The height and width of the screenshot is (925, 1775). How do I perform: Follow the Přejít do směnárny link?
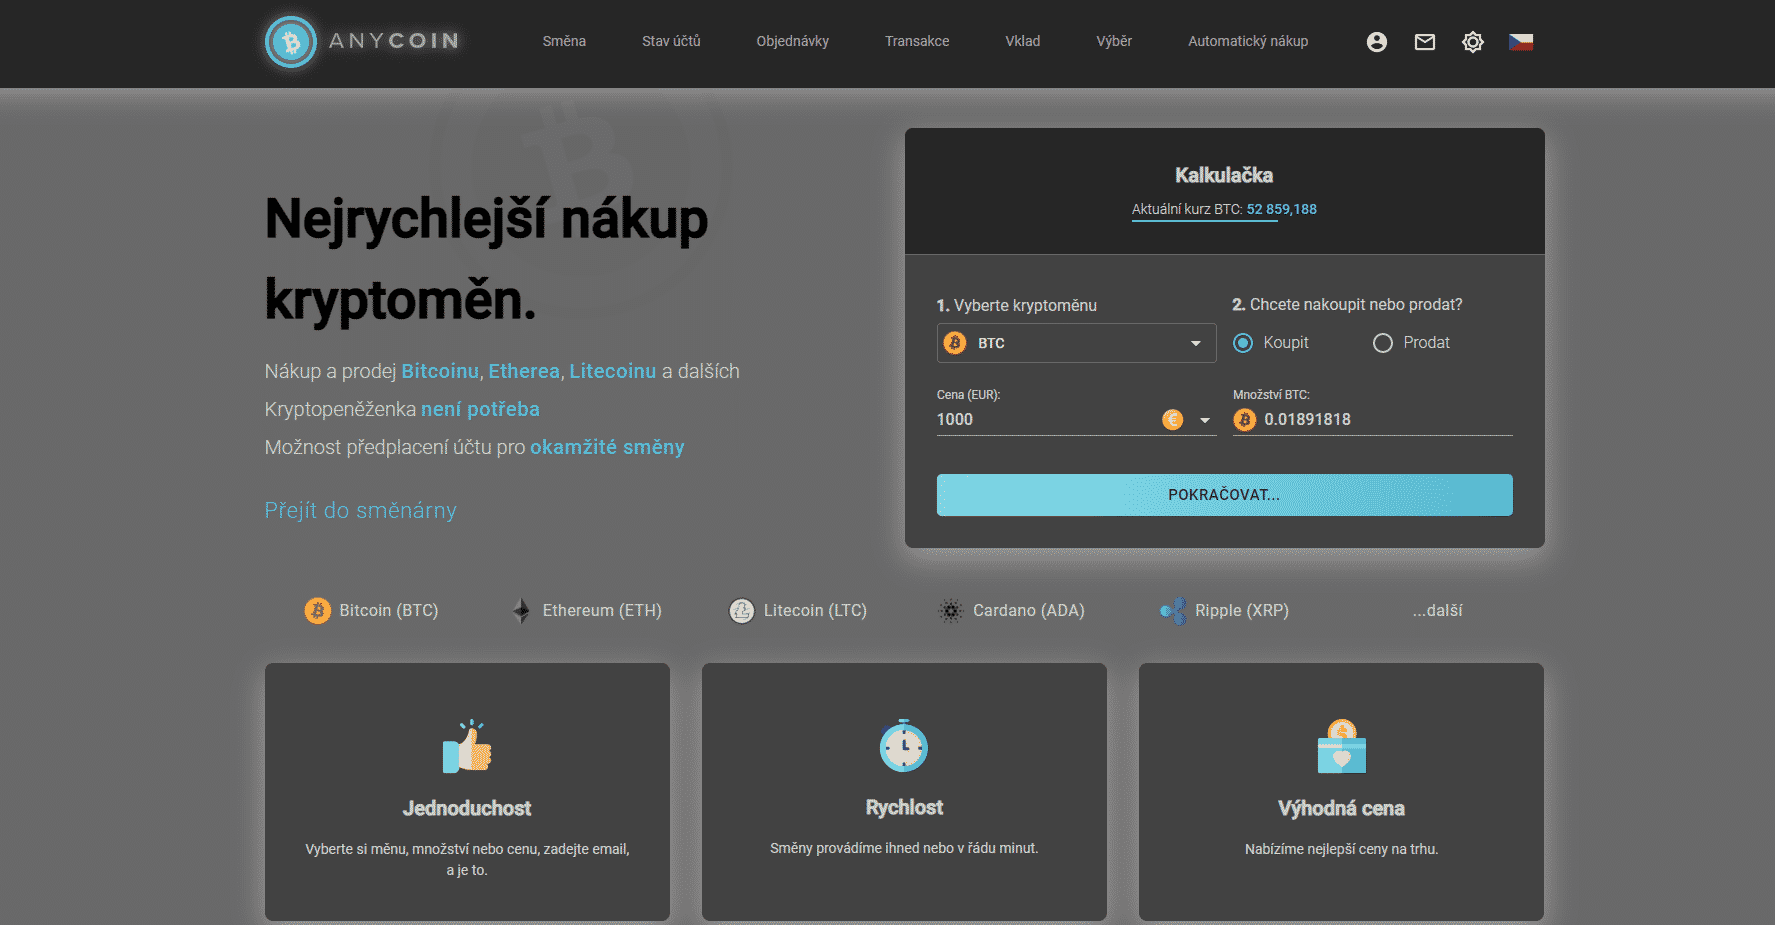[x=360, y=511]
